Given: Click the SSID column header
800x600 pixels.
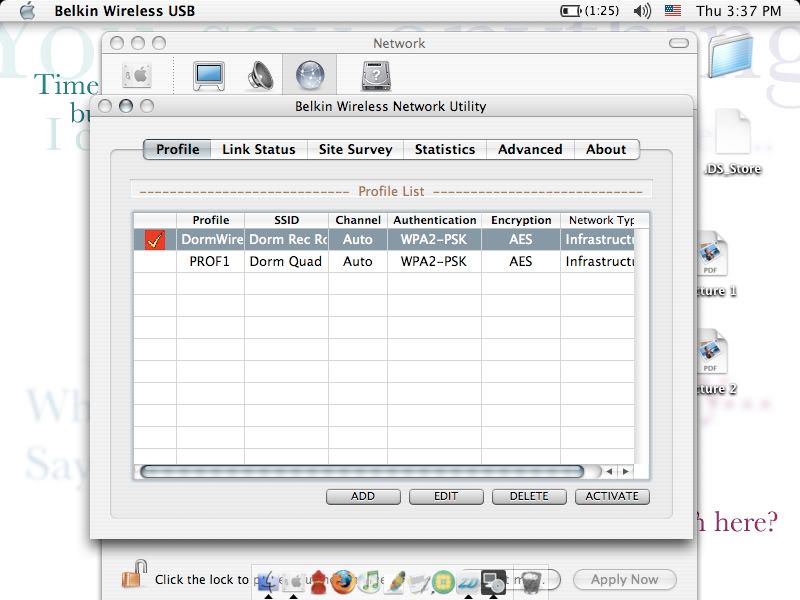Looking at the screenshot, I should point(286,220).
